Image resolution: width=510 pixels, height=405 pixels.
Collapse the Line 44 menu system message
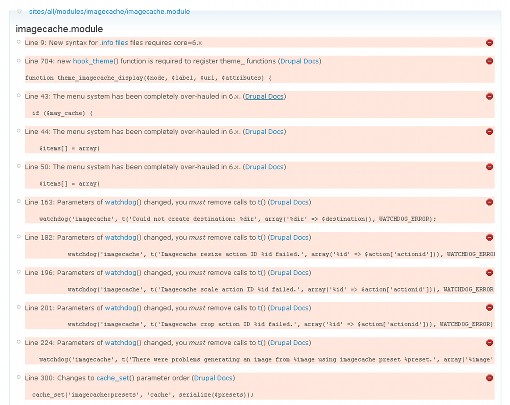coord(19,131)
